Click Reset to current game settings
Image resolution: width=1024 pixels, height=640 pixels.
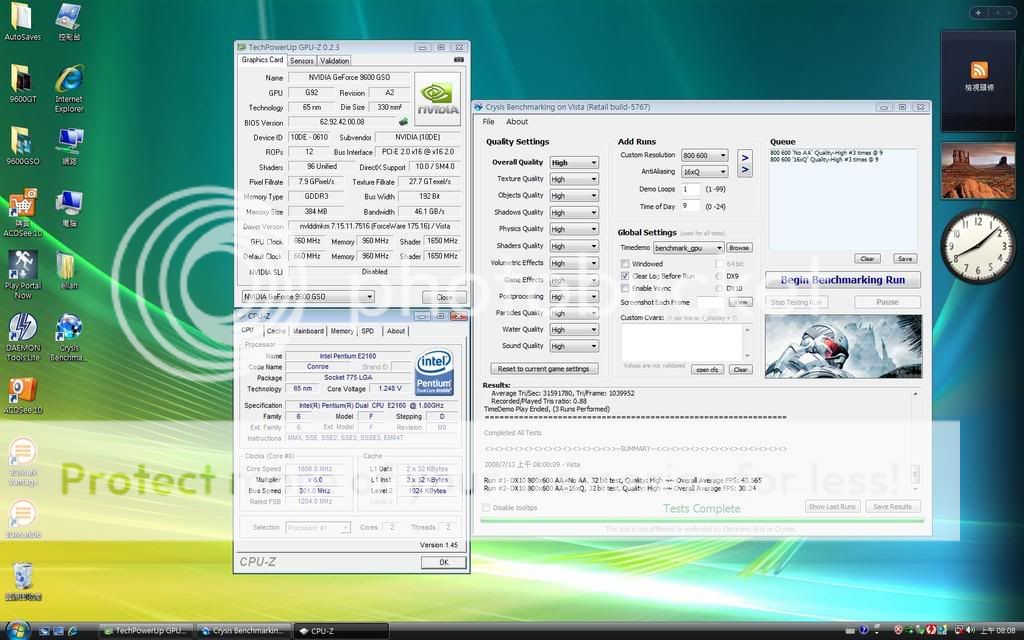click(x=544, y=369)
